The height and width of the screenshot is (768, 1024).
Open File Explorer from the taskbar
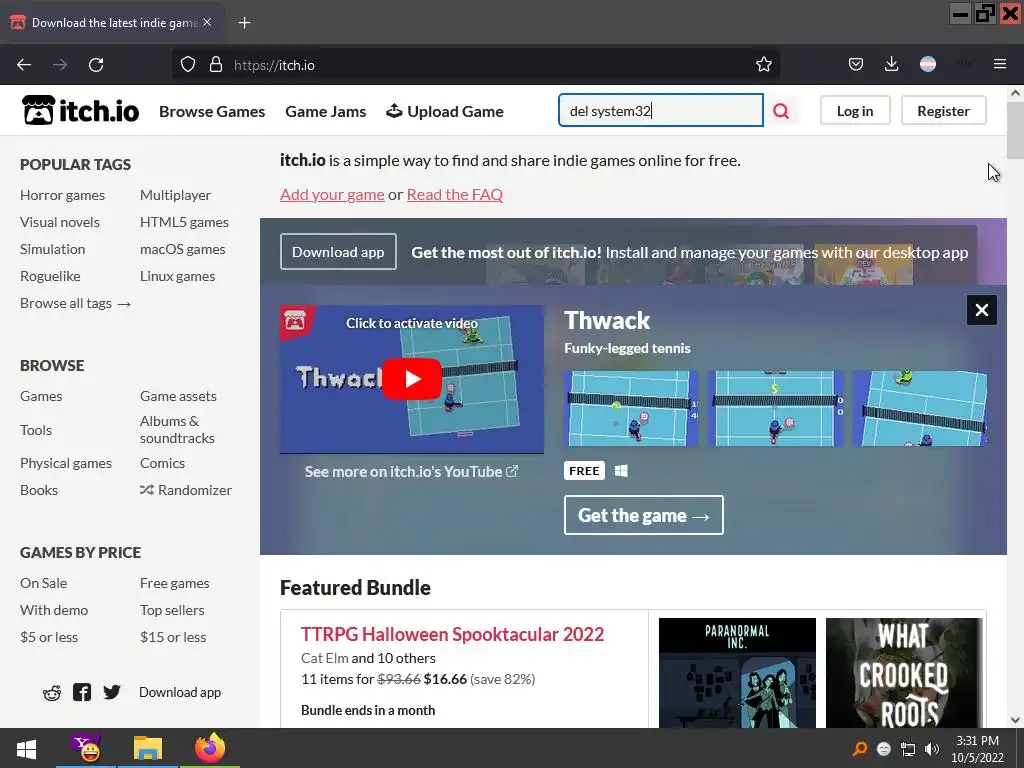tap(148, 748)
